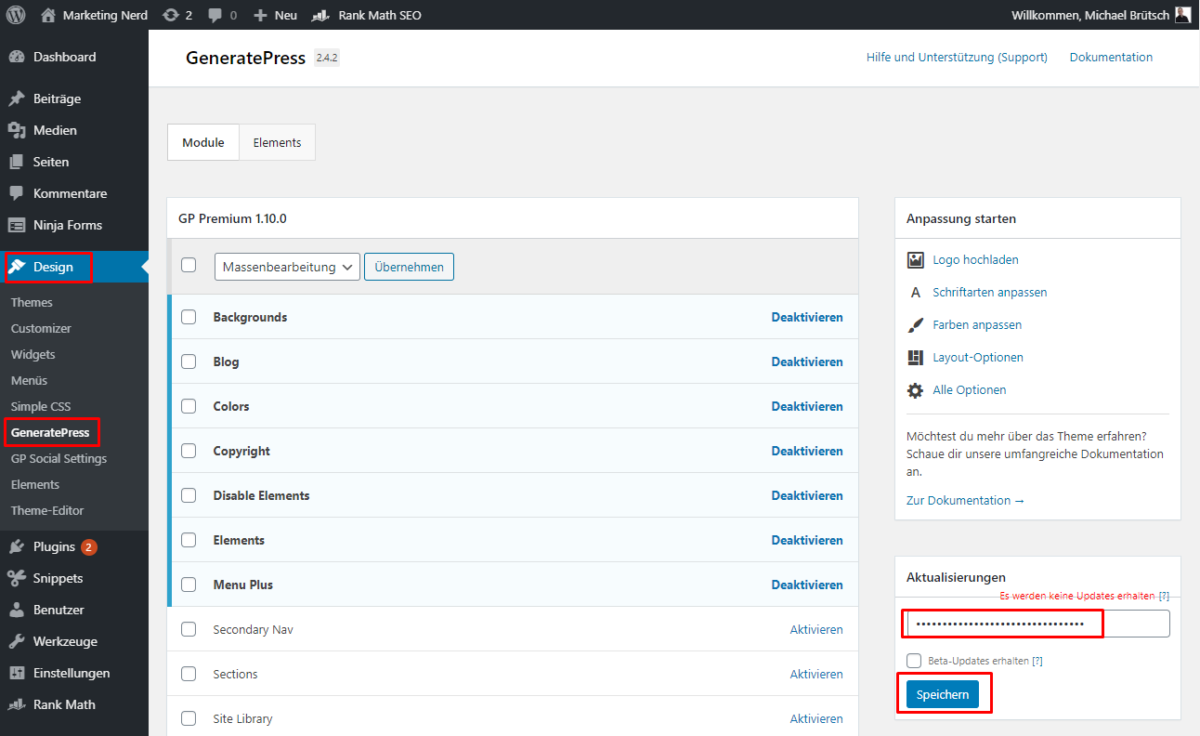The image size is (1200, 736).
Task: Click the user avatar of Michael Brütsch
Action: click(x=1182, y=15)
